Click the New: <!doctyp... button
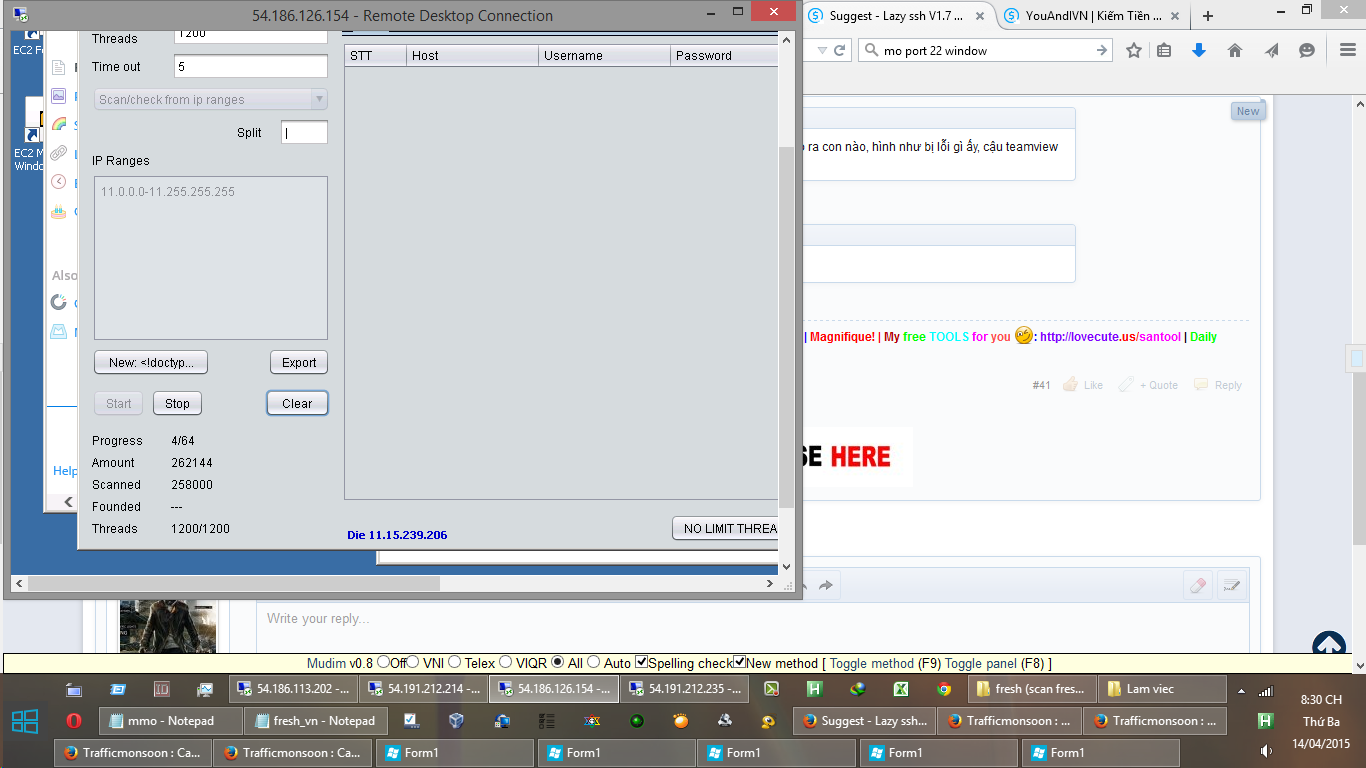The width and height of the screenshot is (1366, 768). (x=151, y=362)
